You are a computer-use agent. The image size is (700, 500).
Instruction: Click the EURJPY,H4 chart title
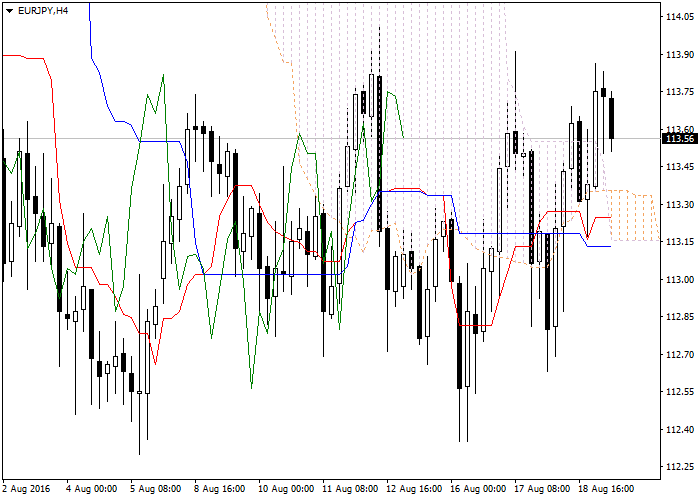43,11
